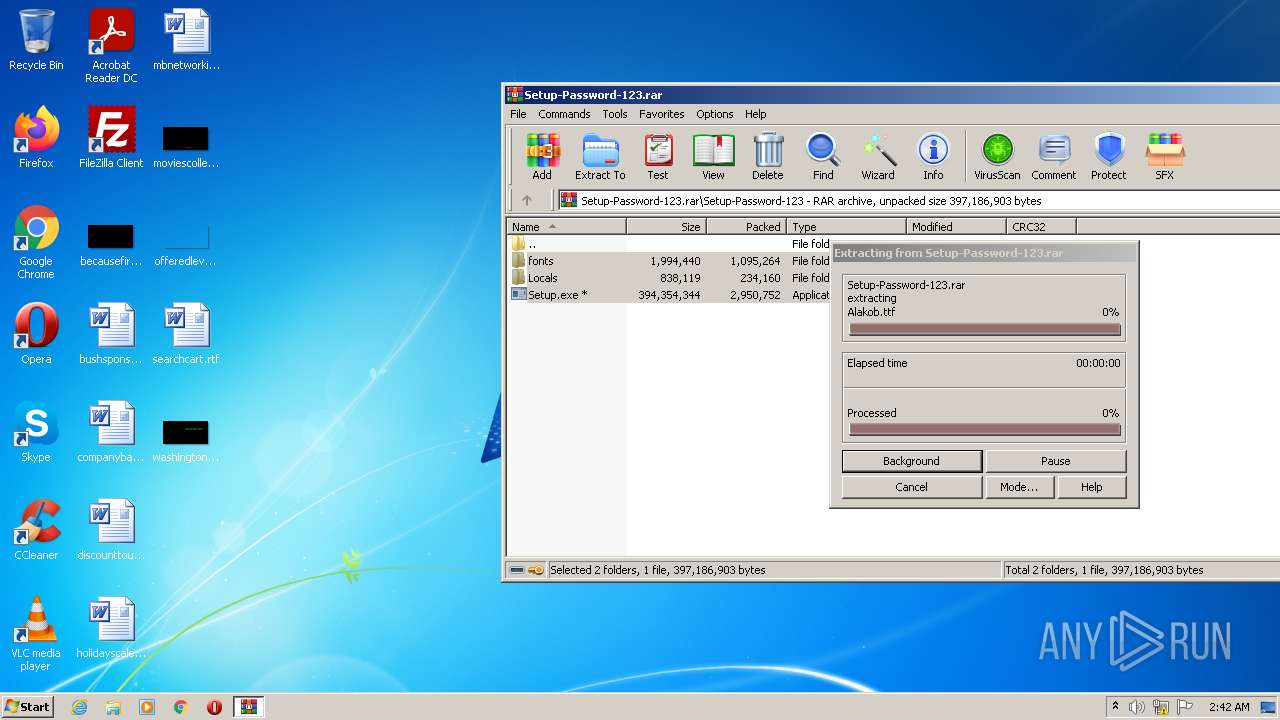Viewport: 1280px width, 720px height.
Task: Click the Delete trash can icon
Action: (x=768, y=157)
